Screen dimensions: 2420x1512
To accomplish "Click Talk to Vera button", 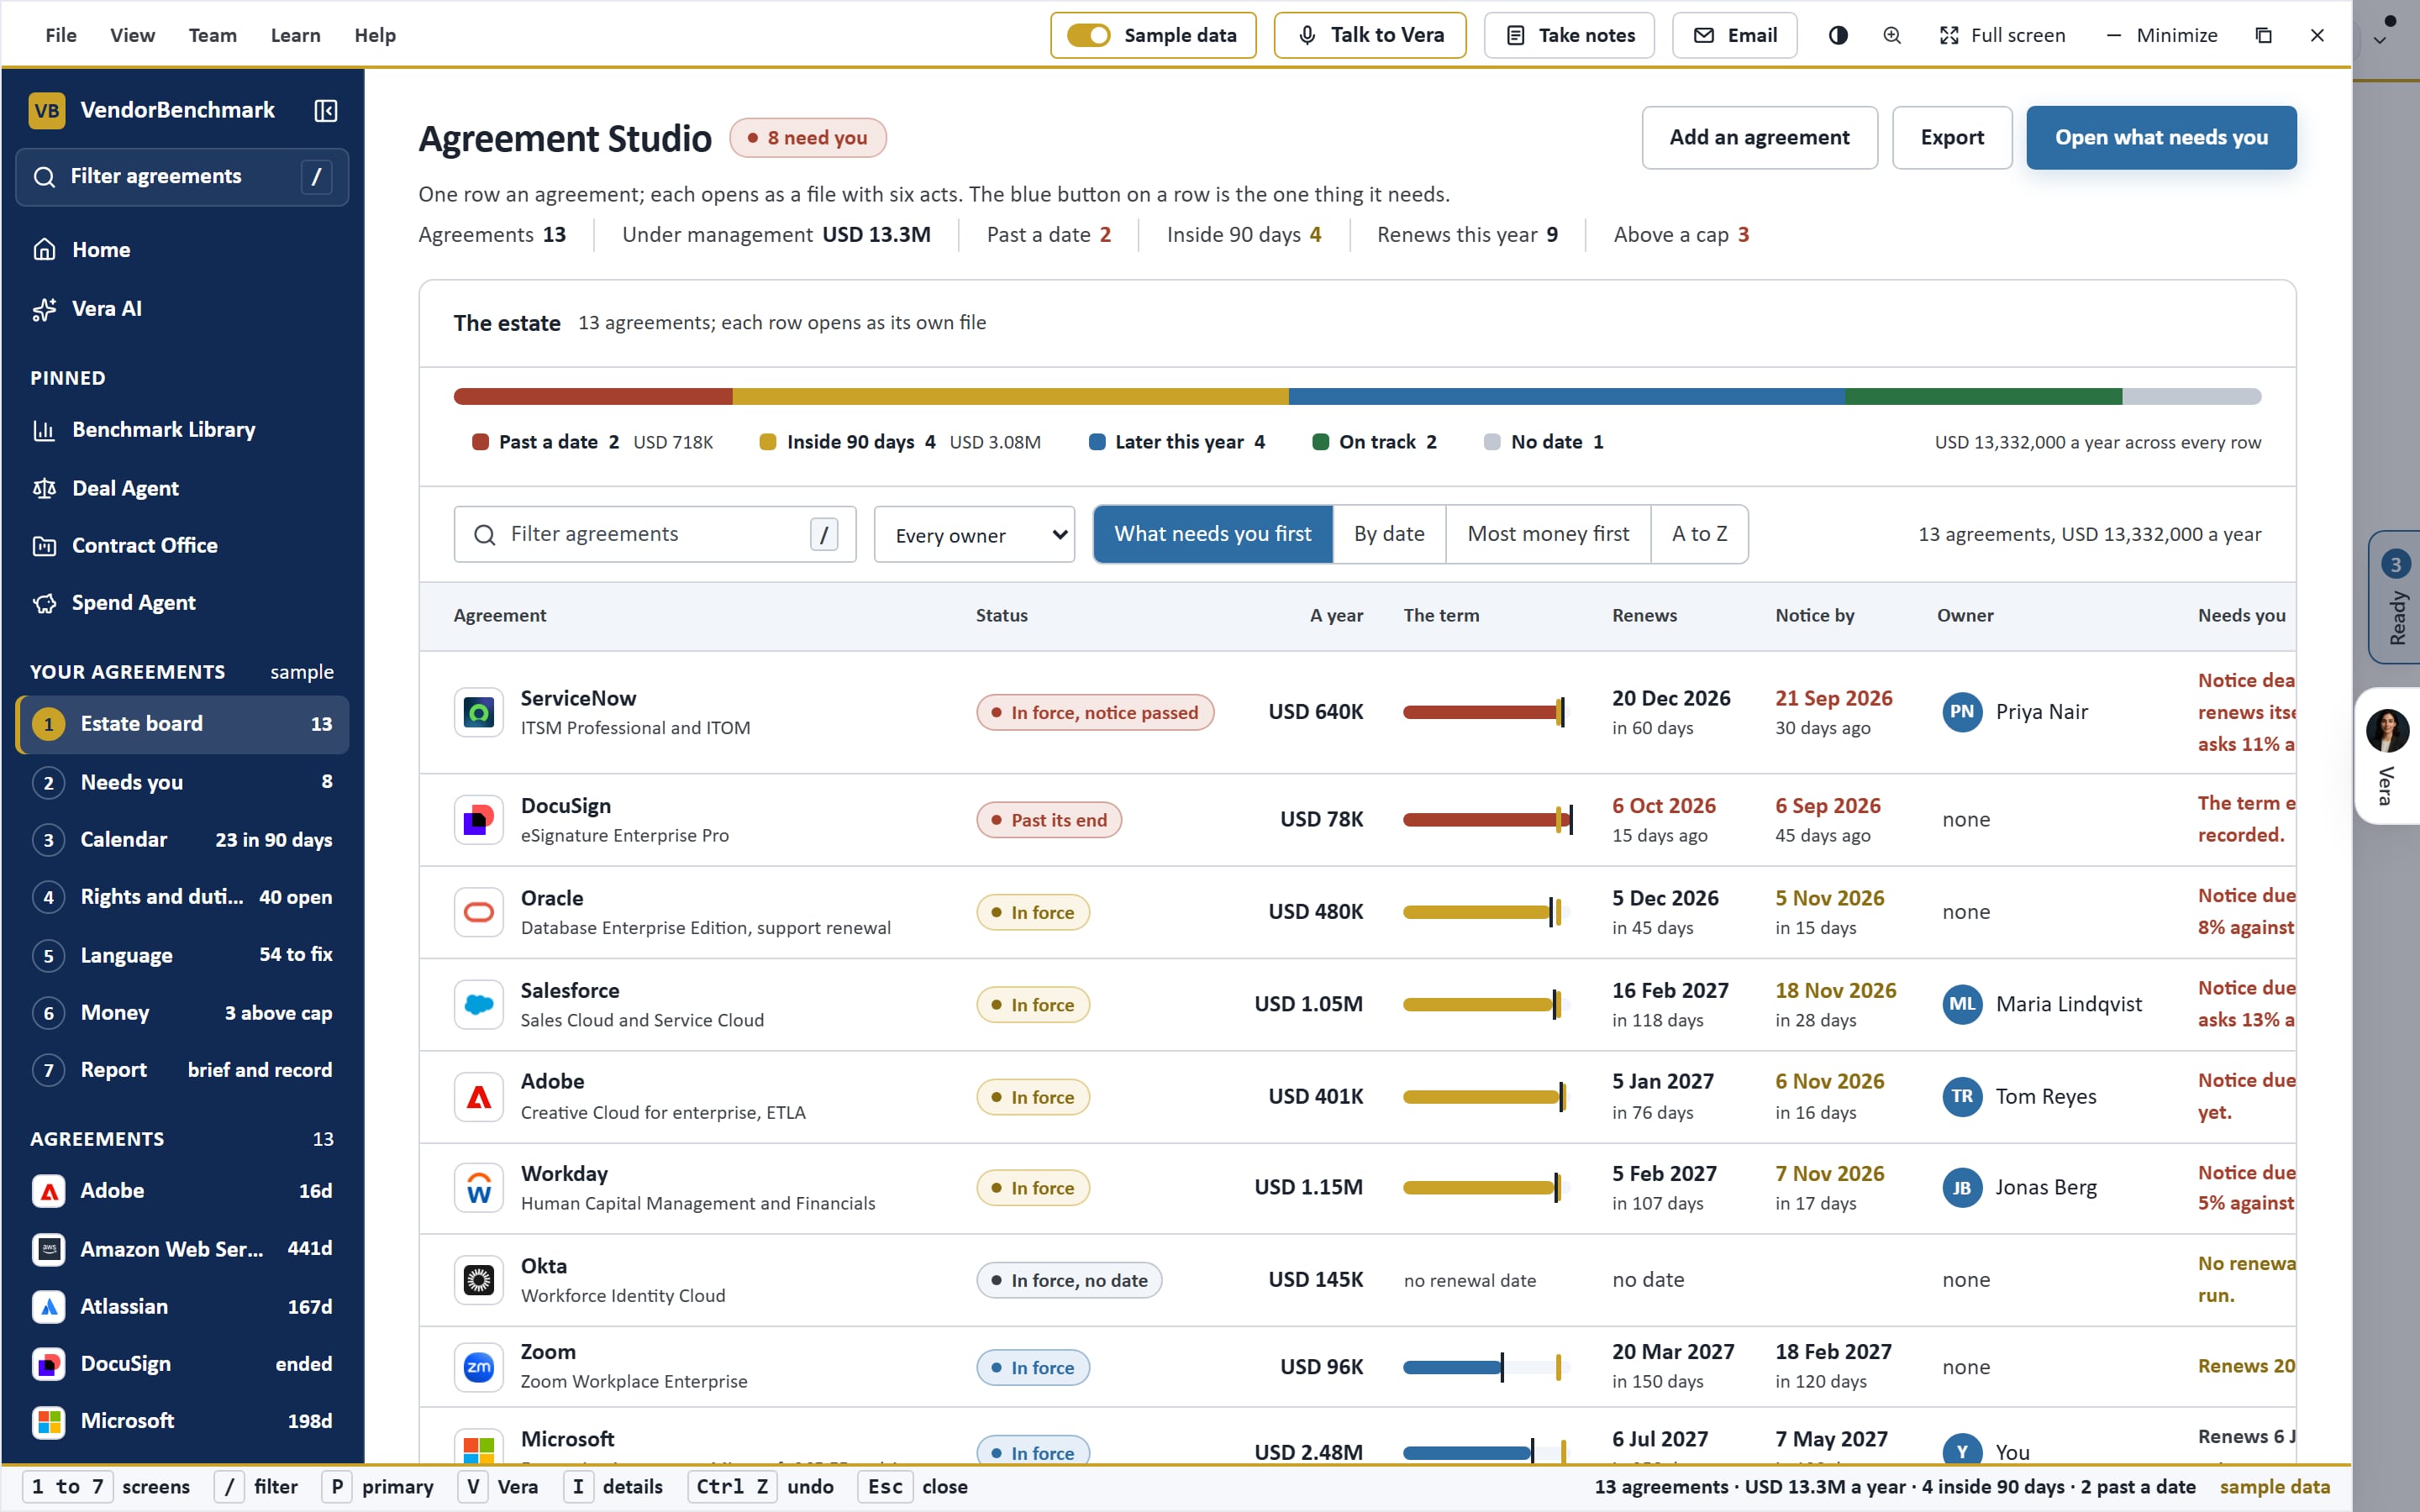I will click(1370, 35).
